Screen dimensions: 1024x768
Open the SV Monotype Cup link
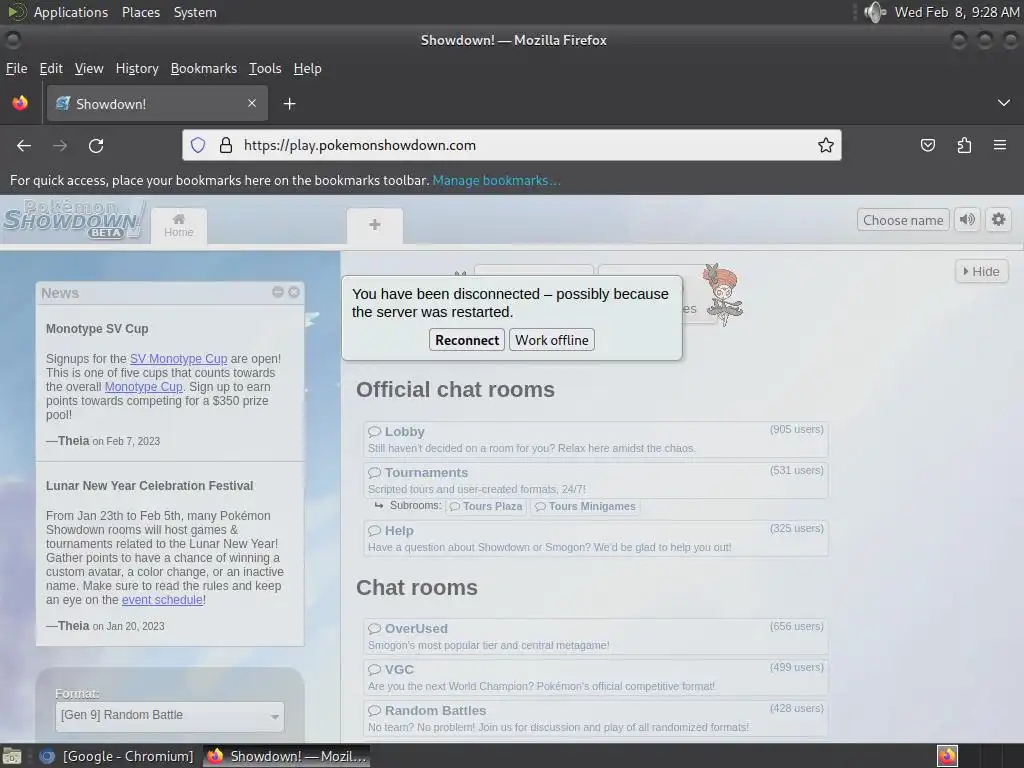coord(178,359)
